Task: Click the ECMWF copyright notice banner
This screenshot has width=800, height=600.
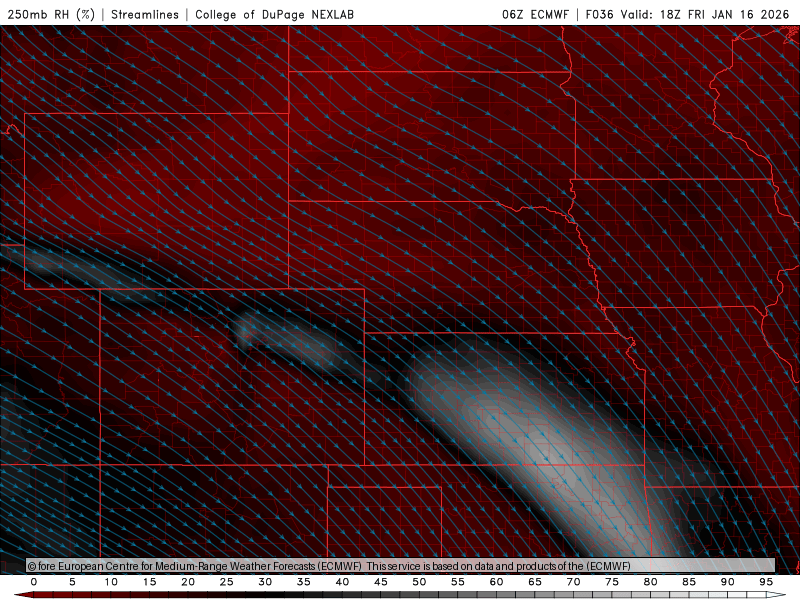Action: [401, 565]
